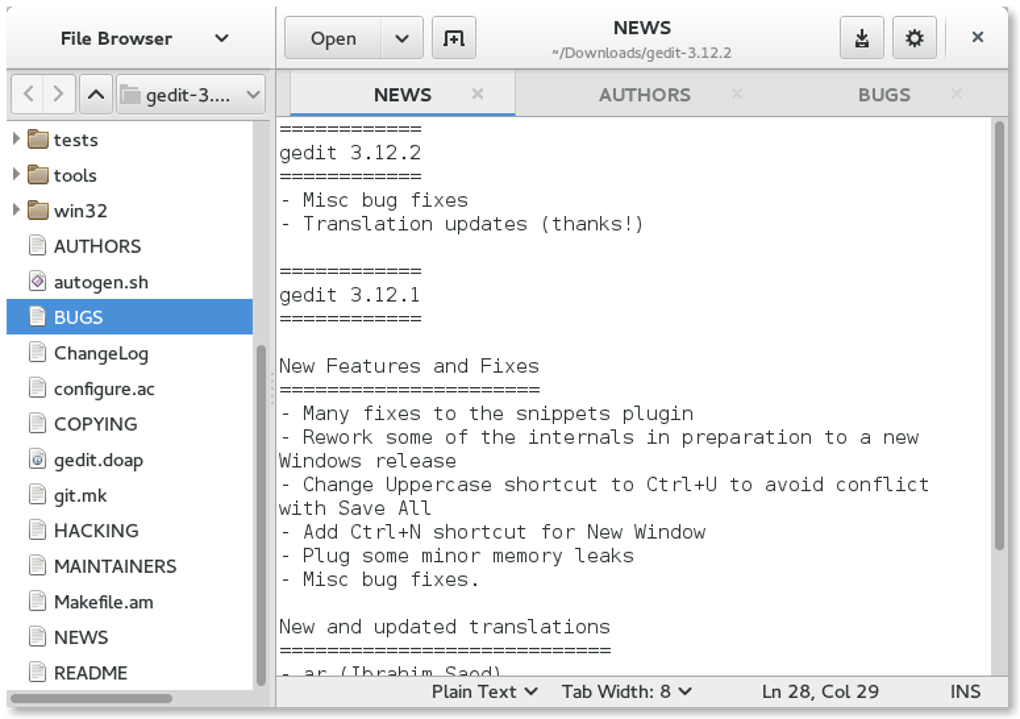
Task: Click the git.mk file icon
Action: click(x=38, y=495)
